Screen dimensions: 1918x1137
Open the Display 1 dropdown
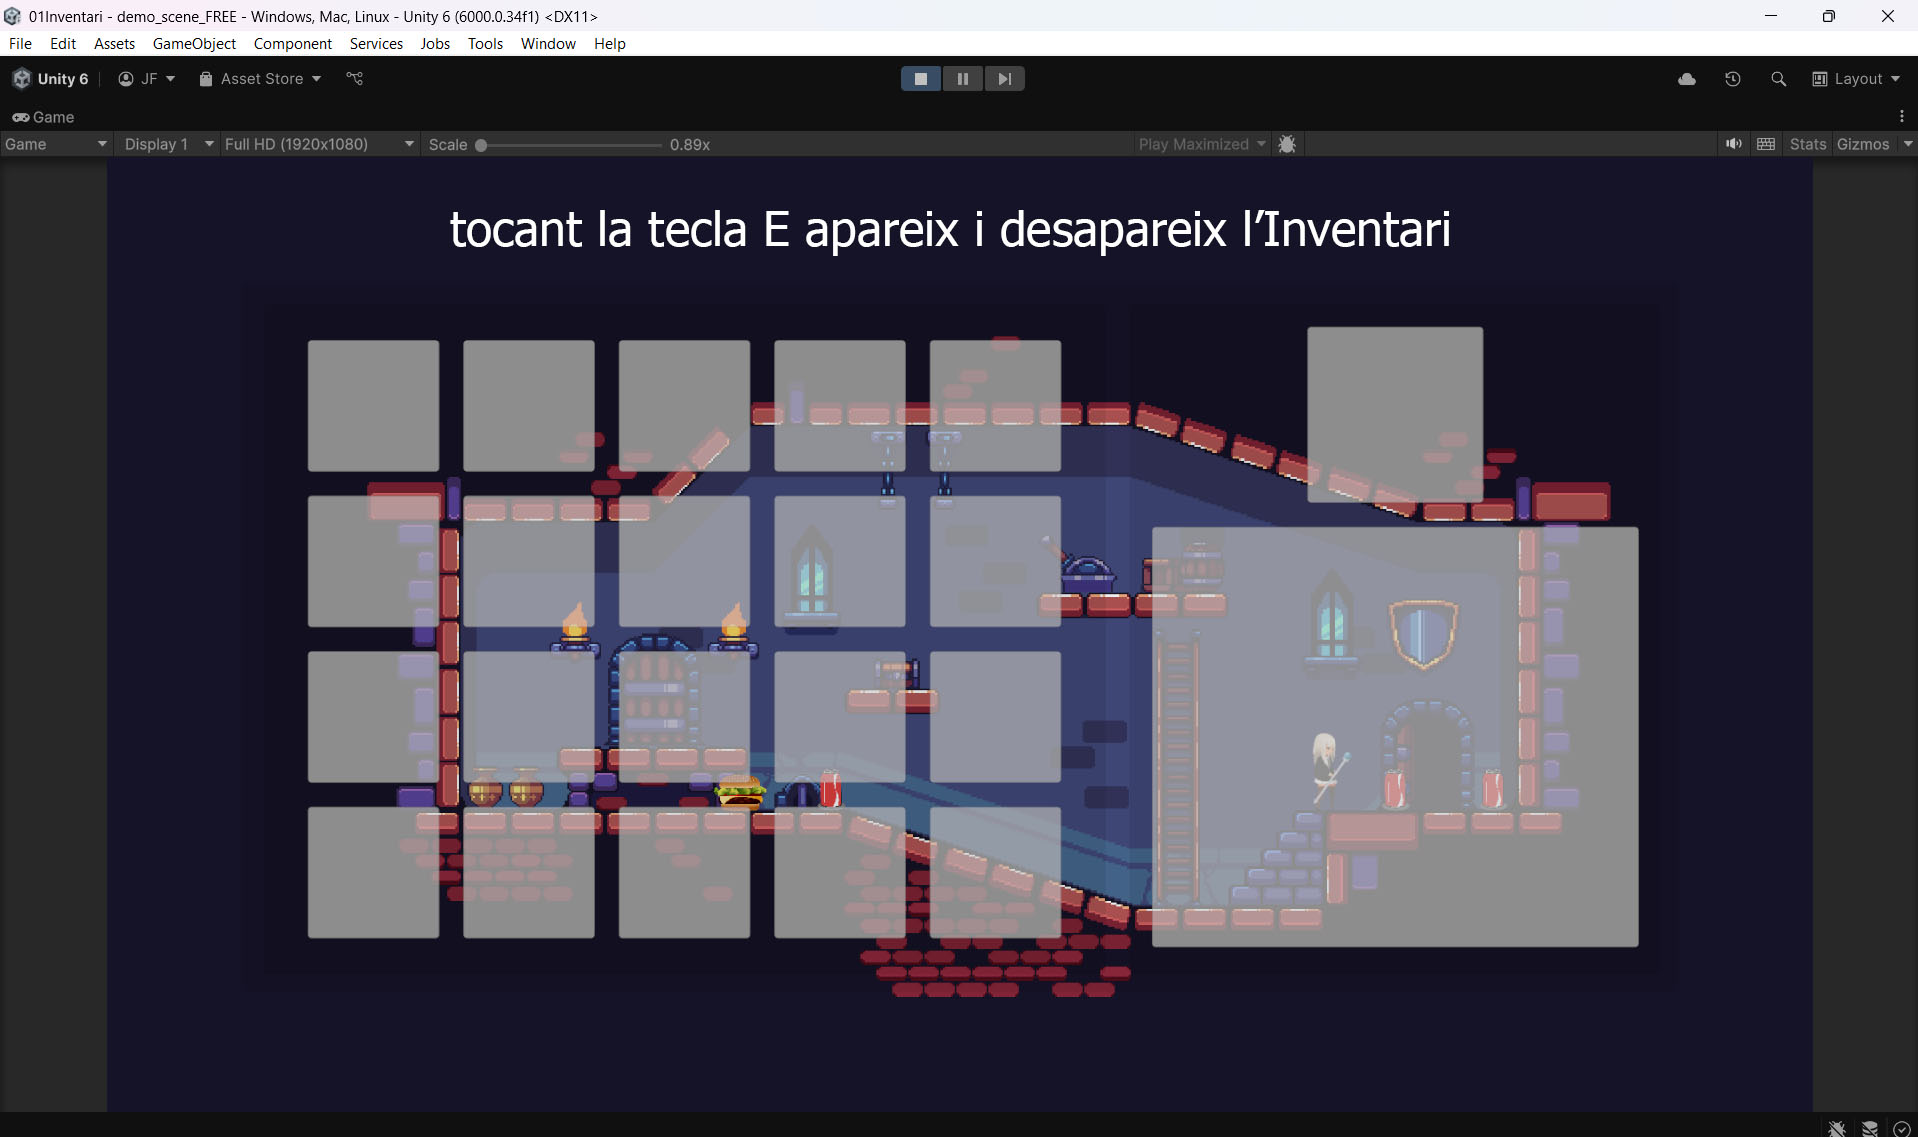167,144
